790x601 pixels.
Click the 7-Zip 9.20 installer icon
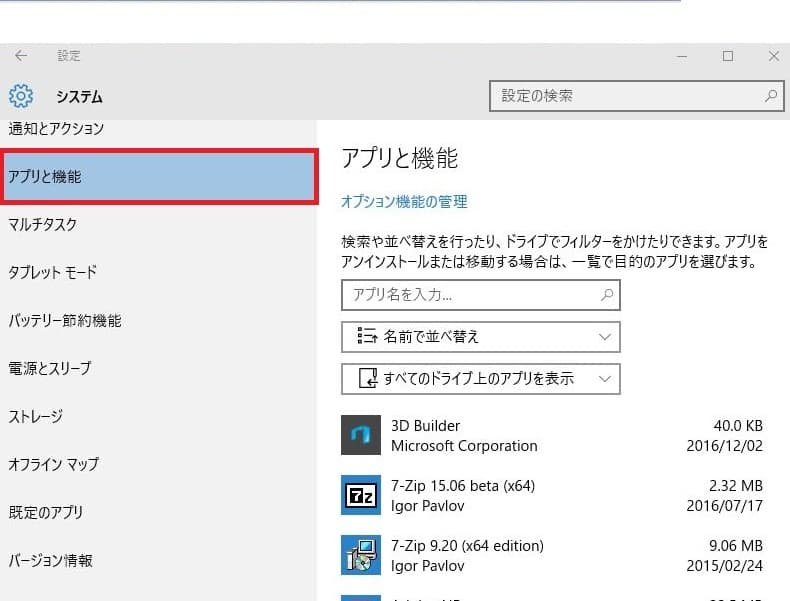tap(361, 555)
